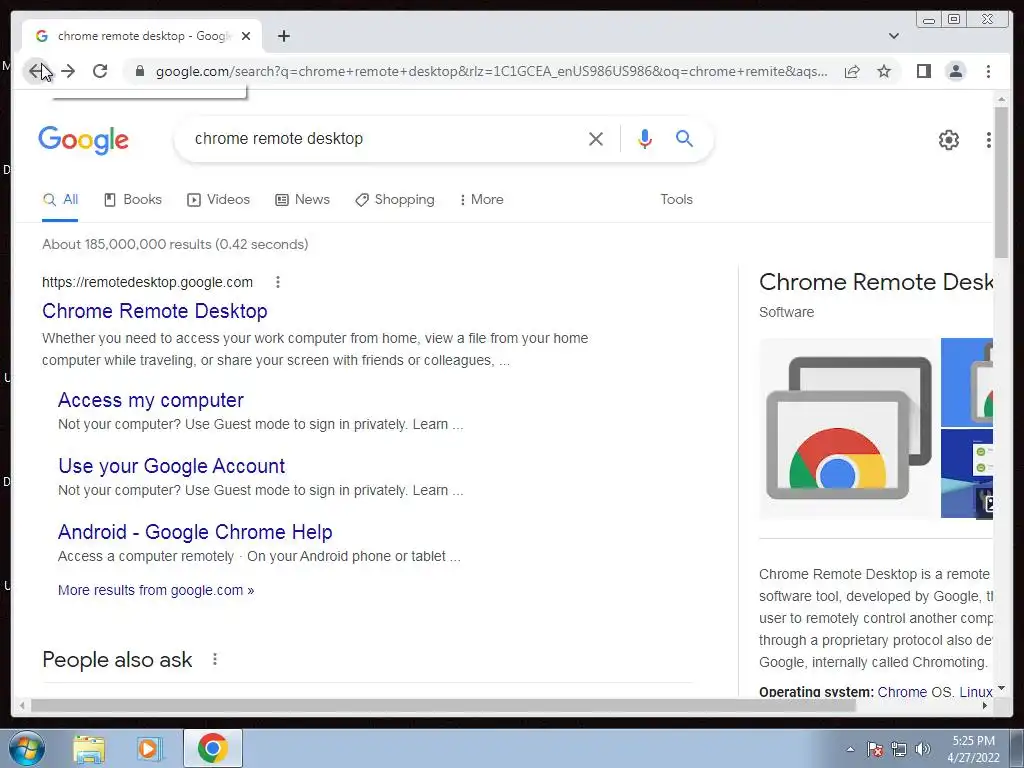
Task: Switch to the Videos tab
Action: point(218,200)
